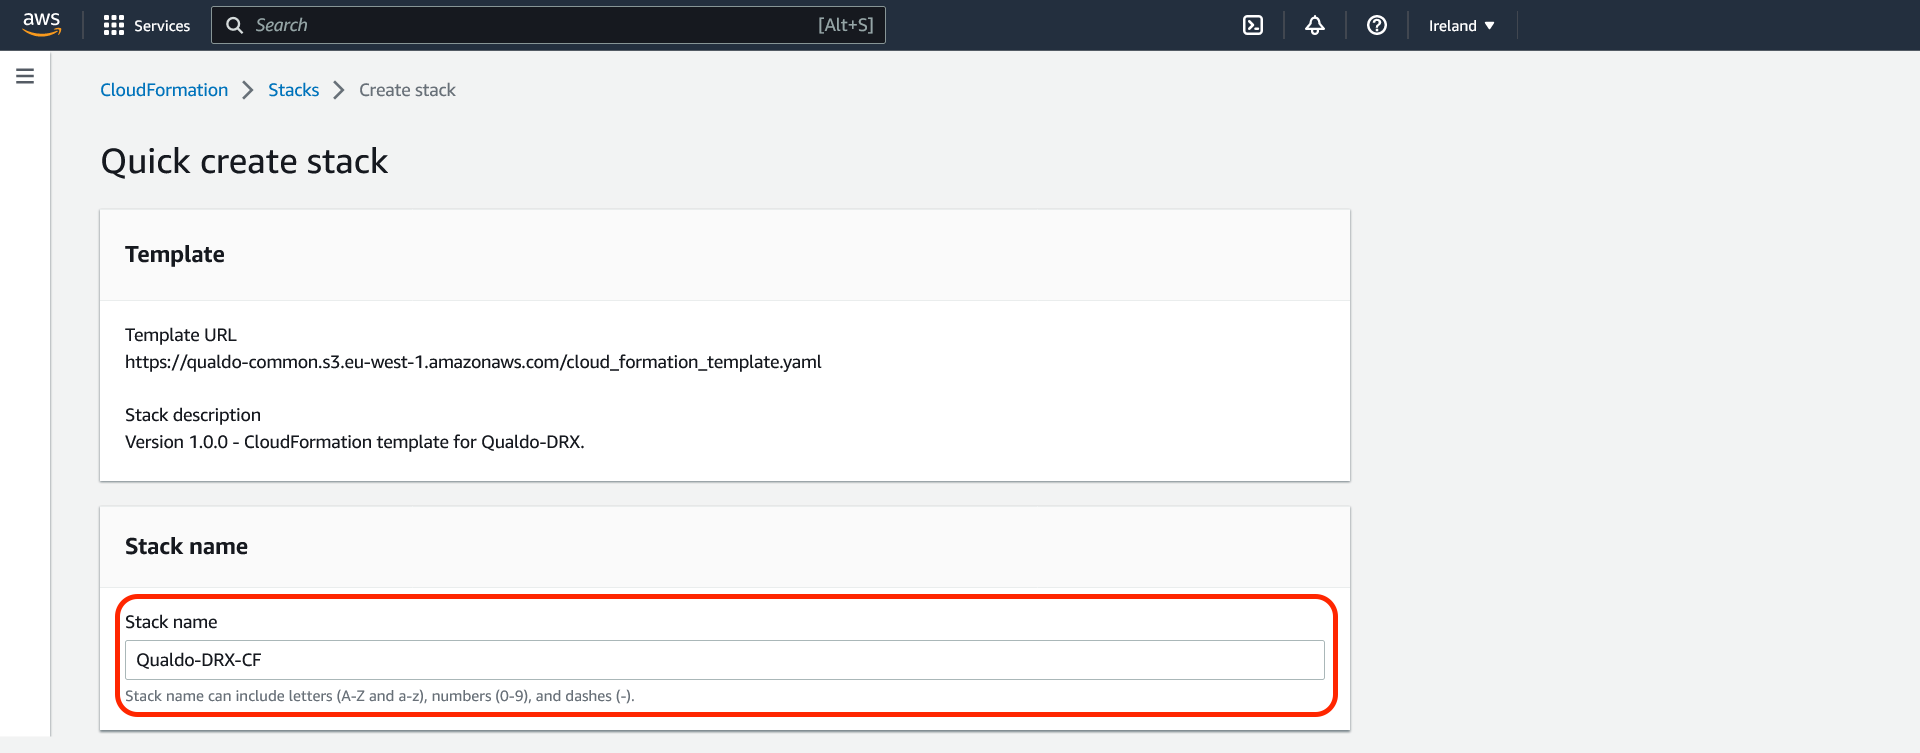Go to Stacks breadcrumb link
This screenshot has width=1920, height=753.
[x=293, y=90]
